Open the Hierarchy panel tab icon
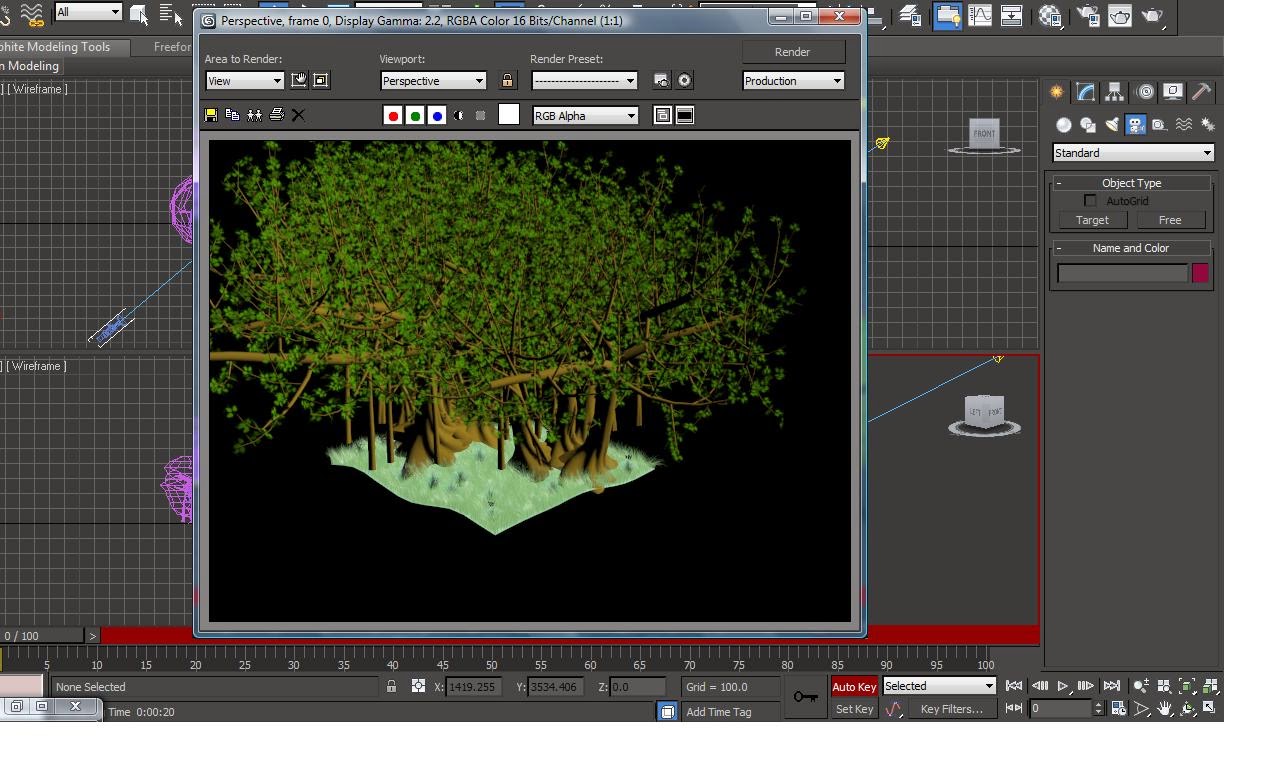Viewport: 1280px width, 770px height. [x=1114, y=92]
